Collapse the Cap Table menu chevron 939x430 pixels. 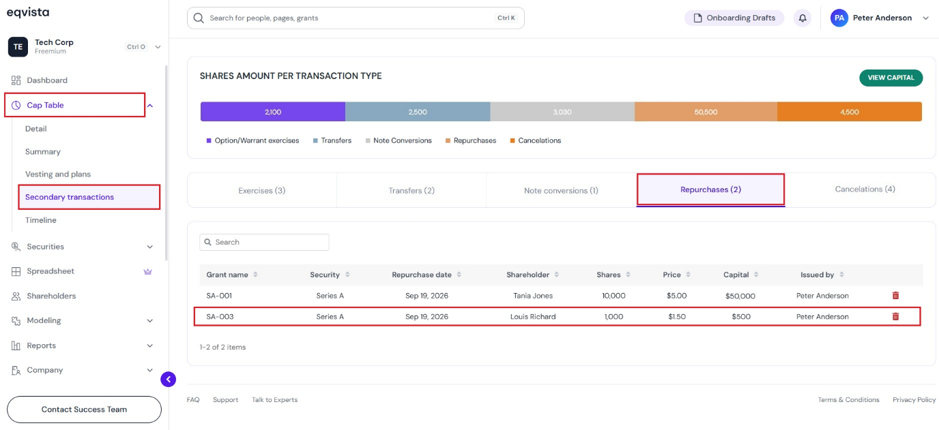(150, 105)
